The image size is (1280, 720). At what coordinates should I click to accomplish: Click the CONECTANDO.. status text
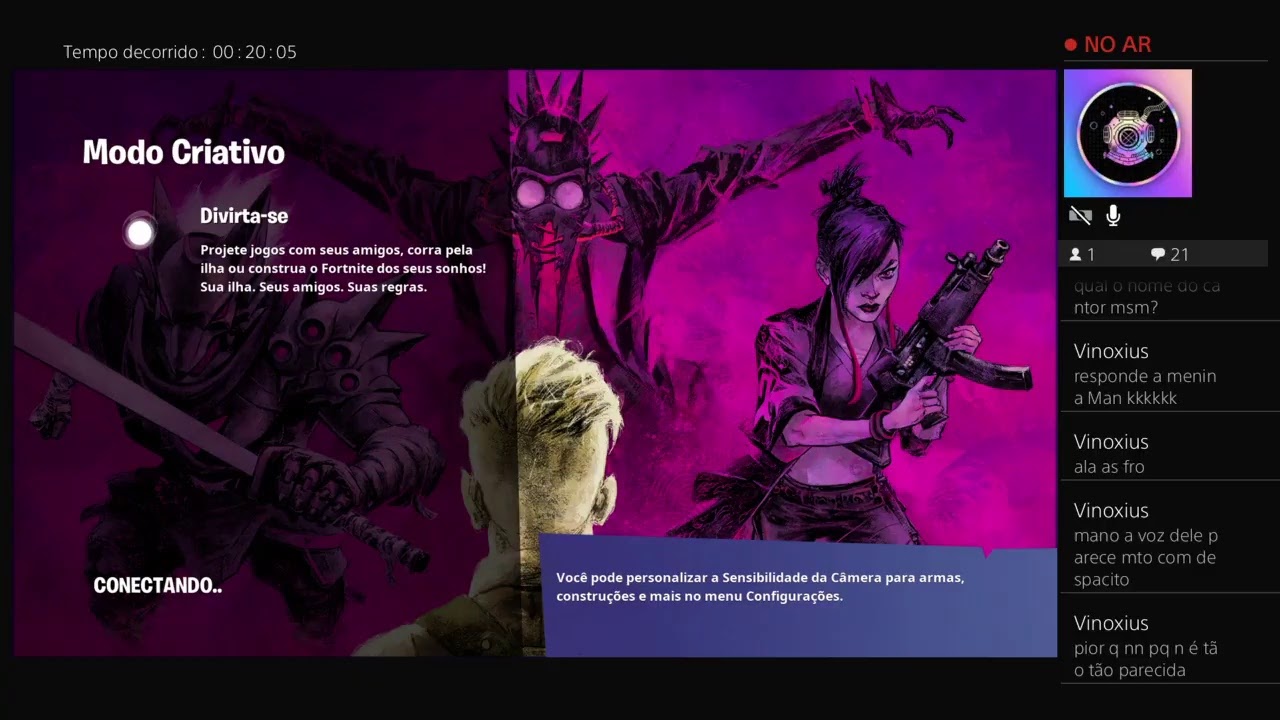pos(158,585)
